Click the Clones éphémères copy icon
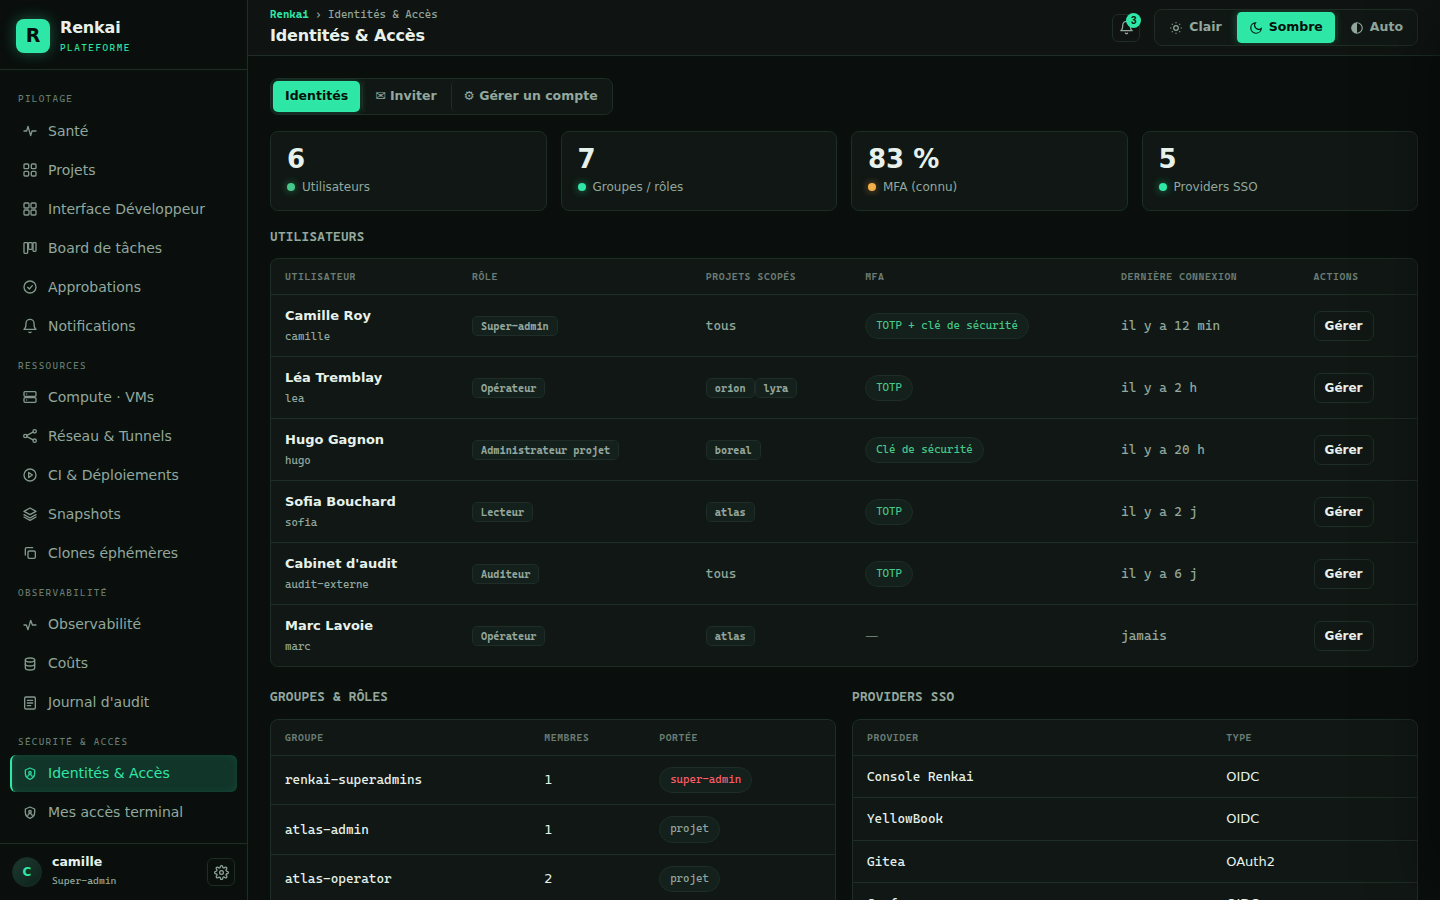The height and width of the screenshot is (900, 1440). (x=30, y=553)
